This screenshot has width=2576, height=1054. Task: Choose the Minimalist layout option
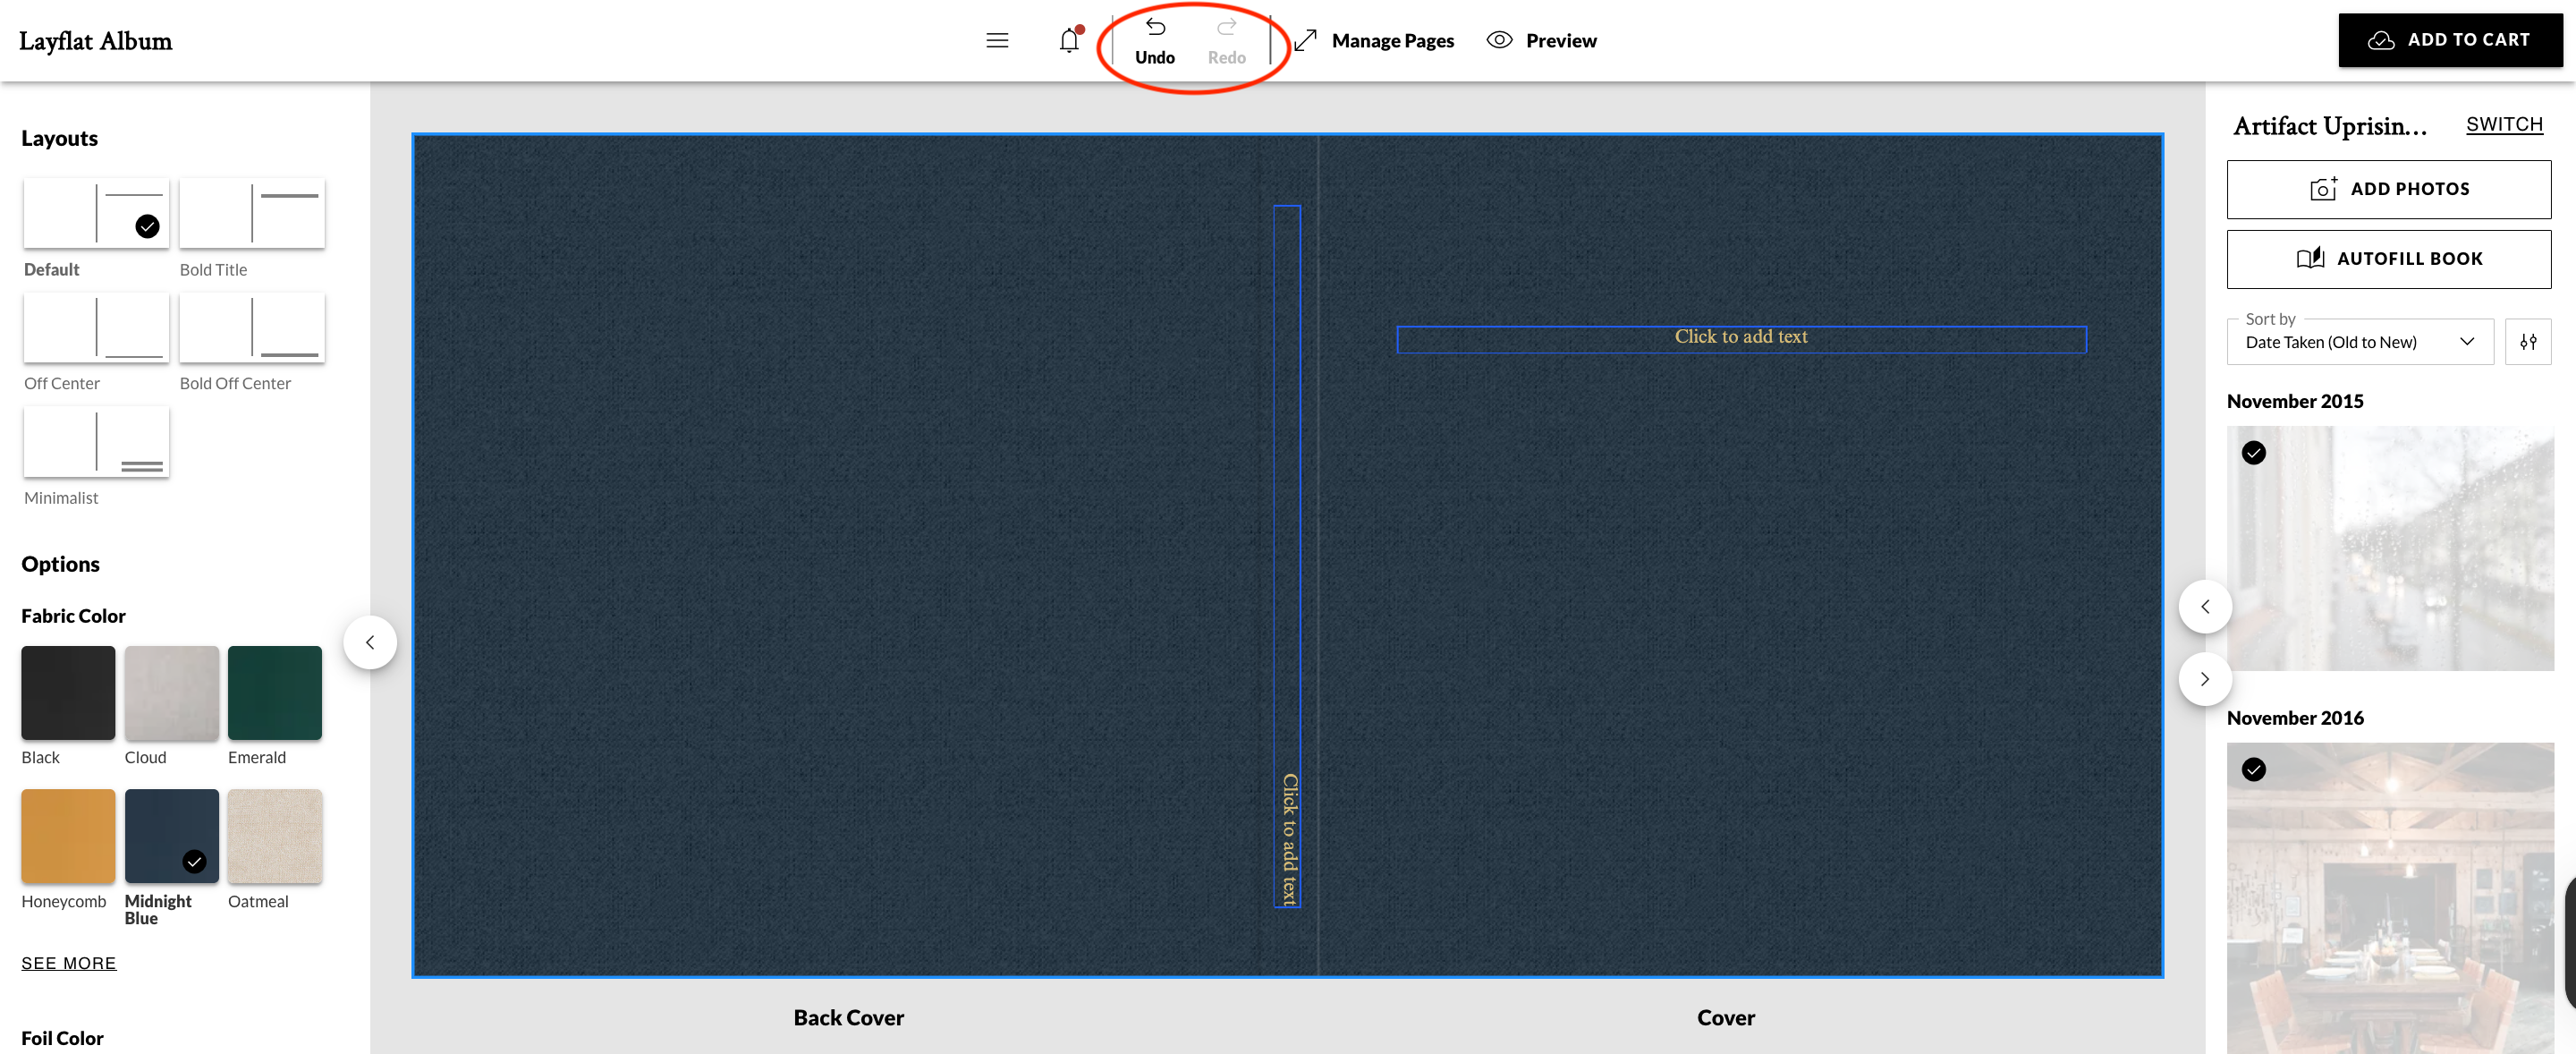pos(96,442)
